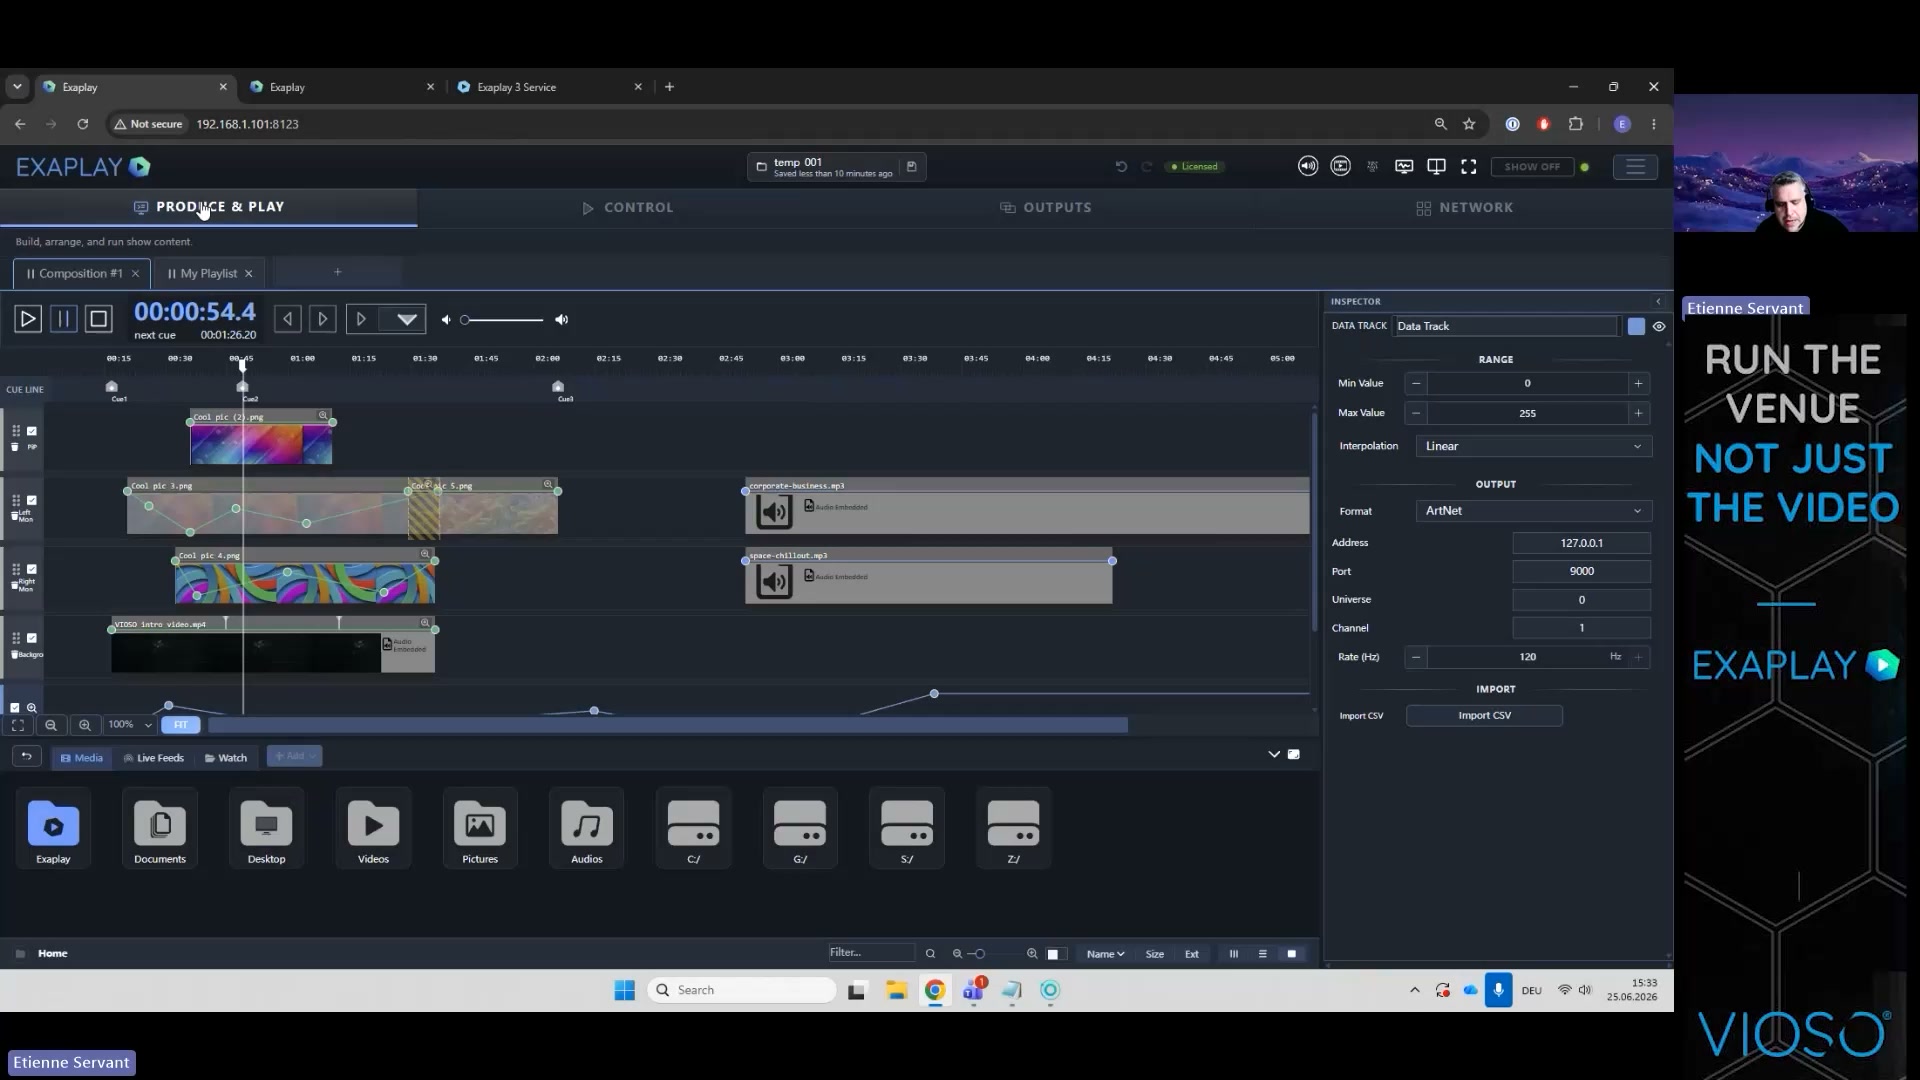Enter fullscreen mode from header
1920x1080 pixels.
(1468, 167)
